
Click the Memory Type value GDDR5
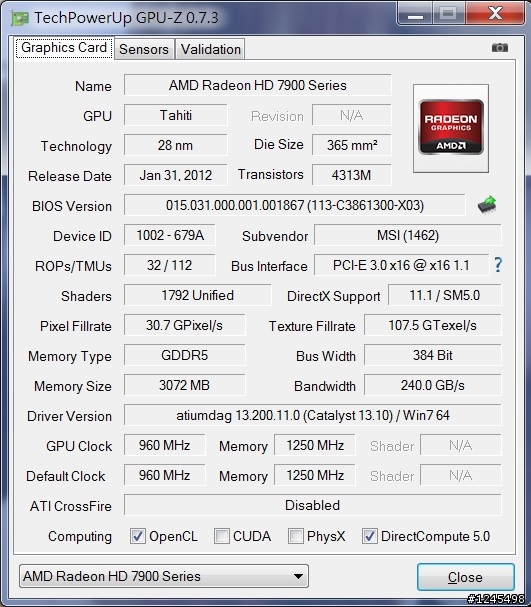[185, 355]
